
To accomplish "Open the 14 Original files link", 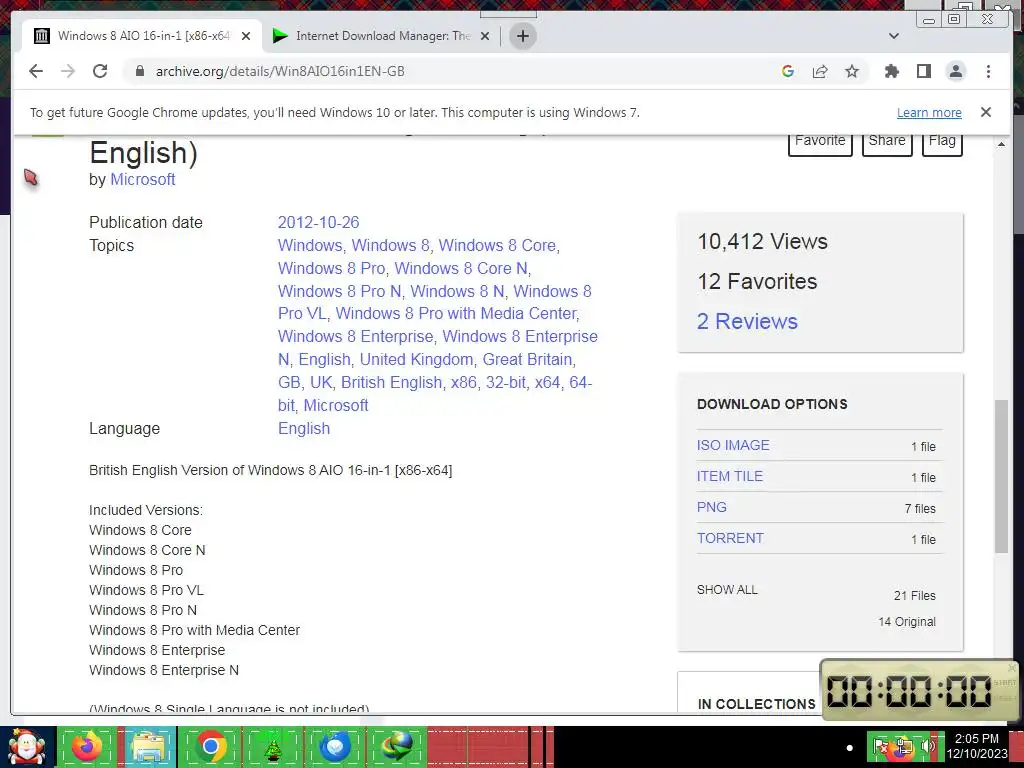I will (906, 622).
